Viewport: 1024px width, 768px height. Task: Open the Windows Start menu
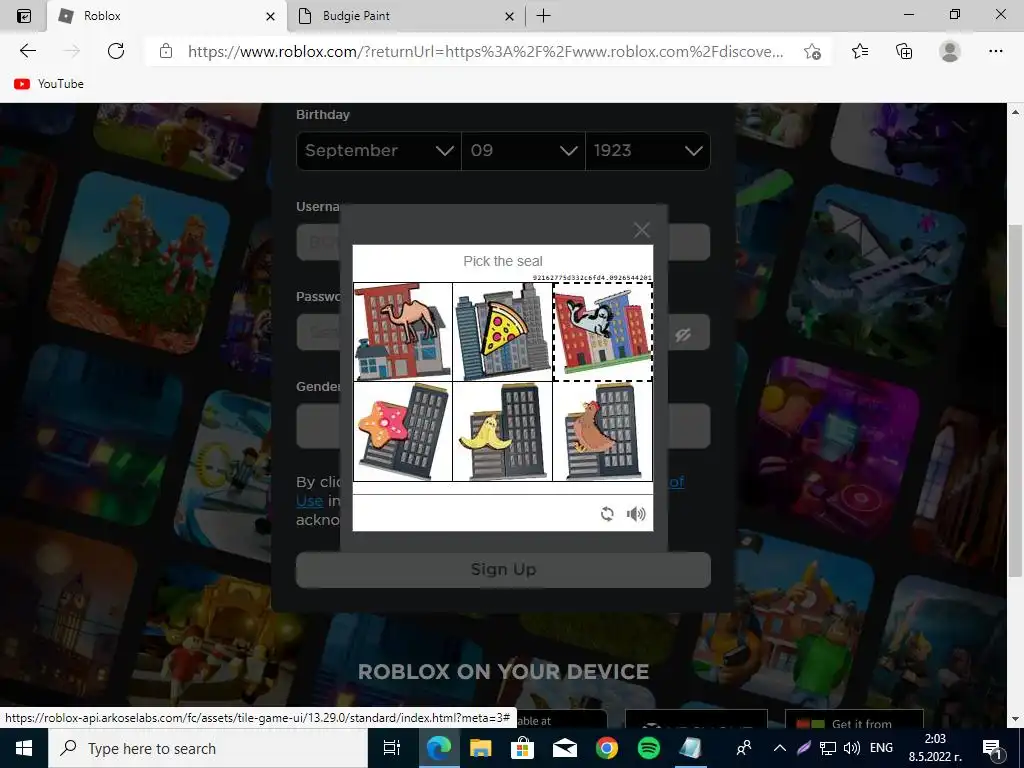[24, 748]
